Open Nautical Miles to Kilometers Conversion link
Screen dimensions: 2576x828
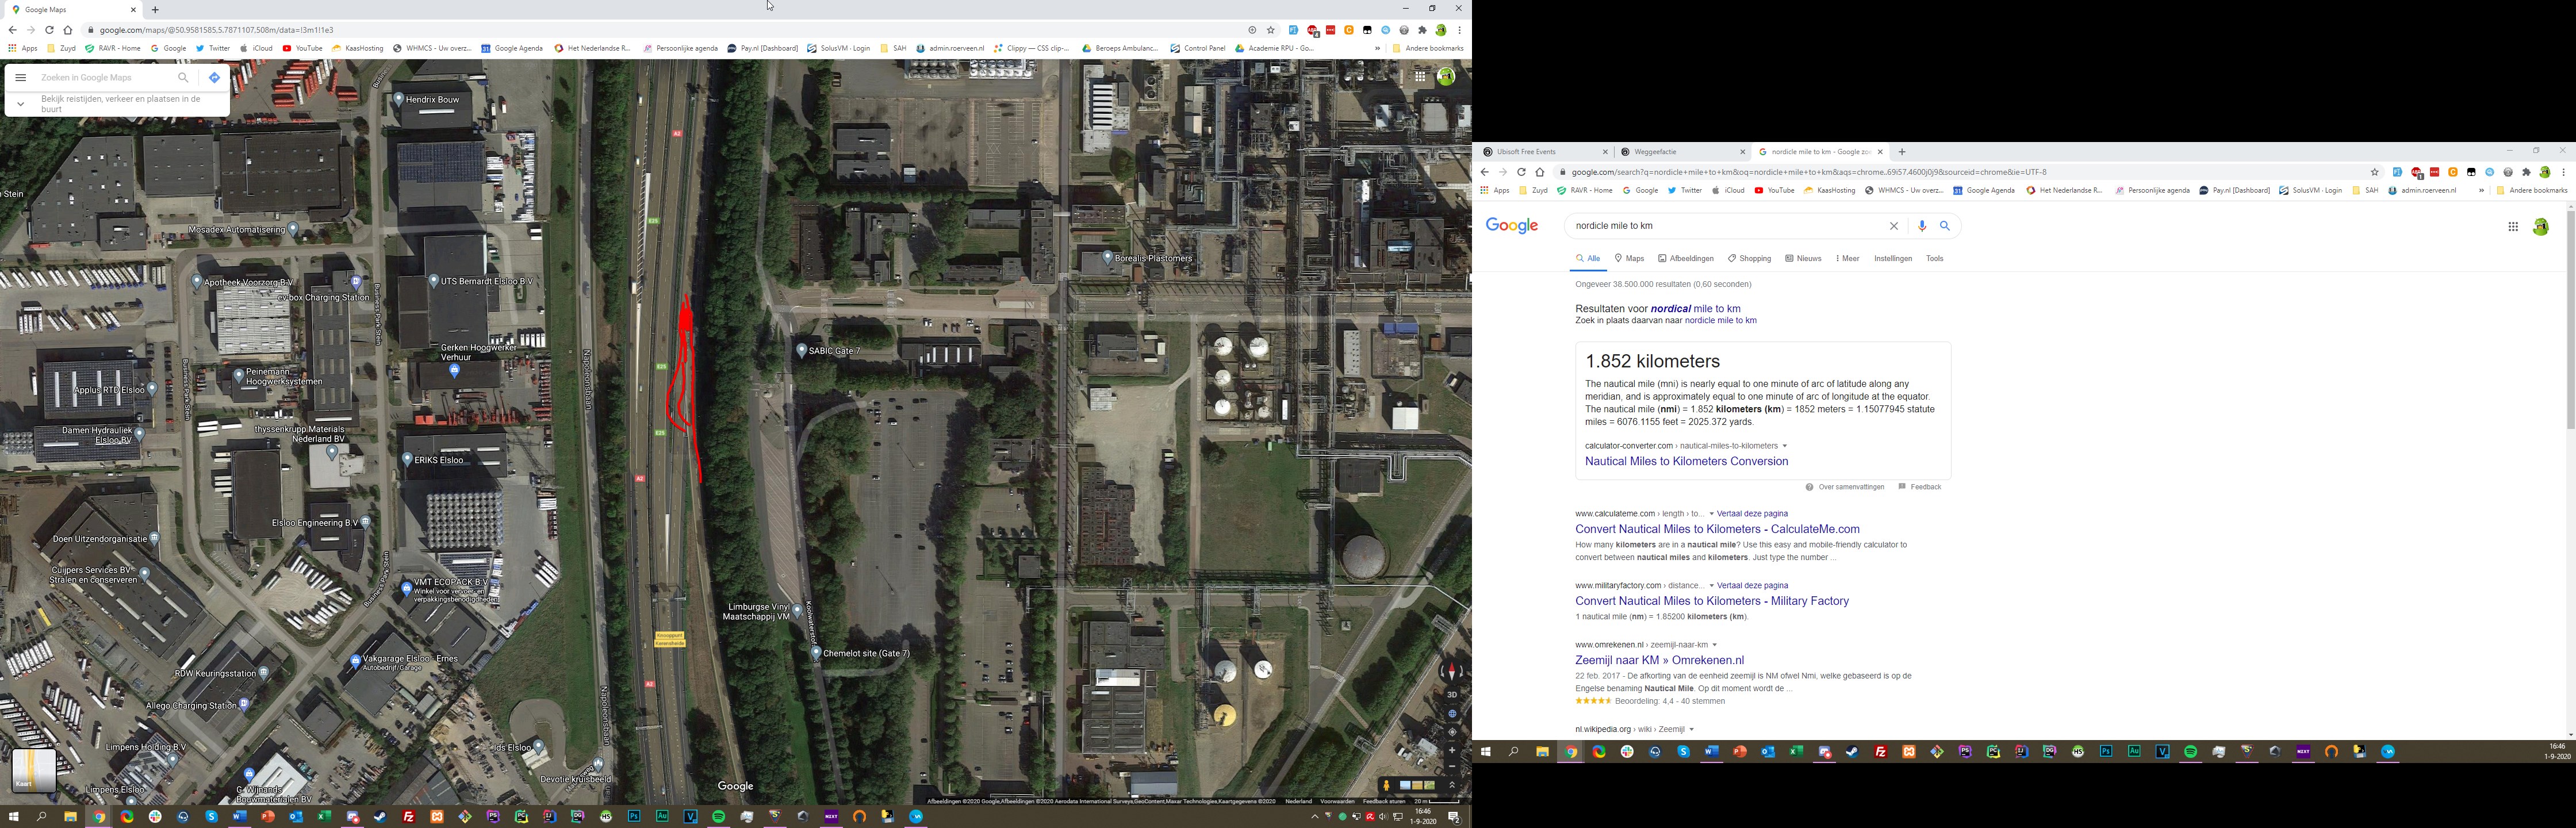coord(1686,461)
